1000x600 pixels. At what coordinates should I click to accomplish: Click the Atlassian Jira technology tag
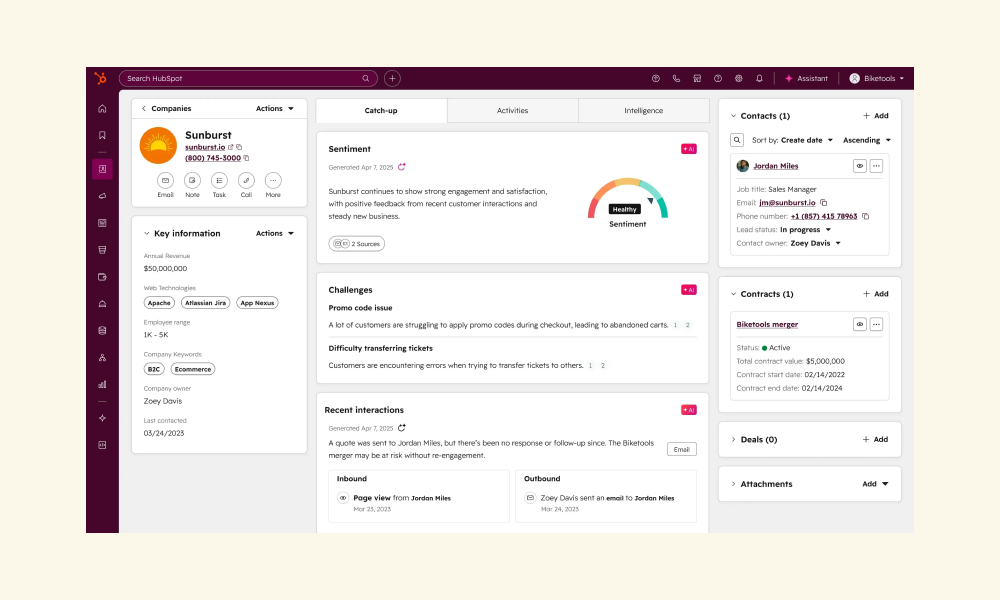[205, 303]
